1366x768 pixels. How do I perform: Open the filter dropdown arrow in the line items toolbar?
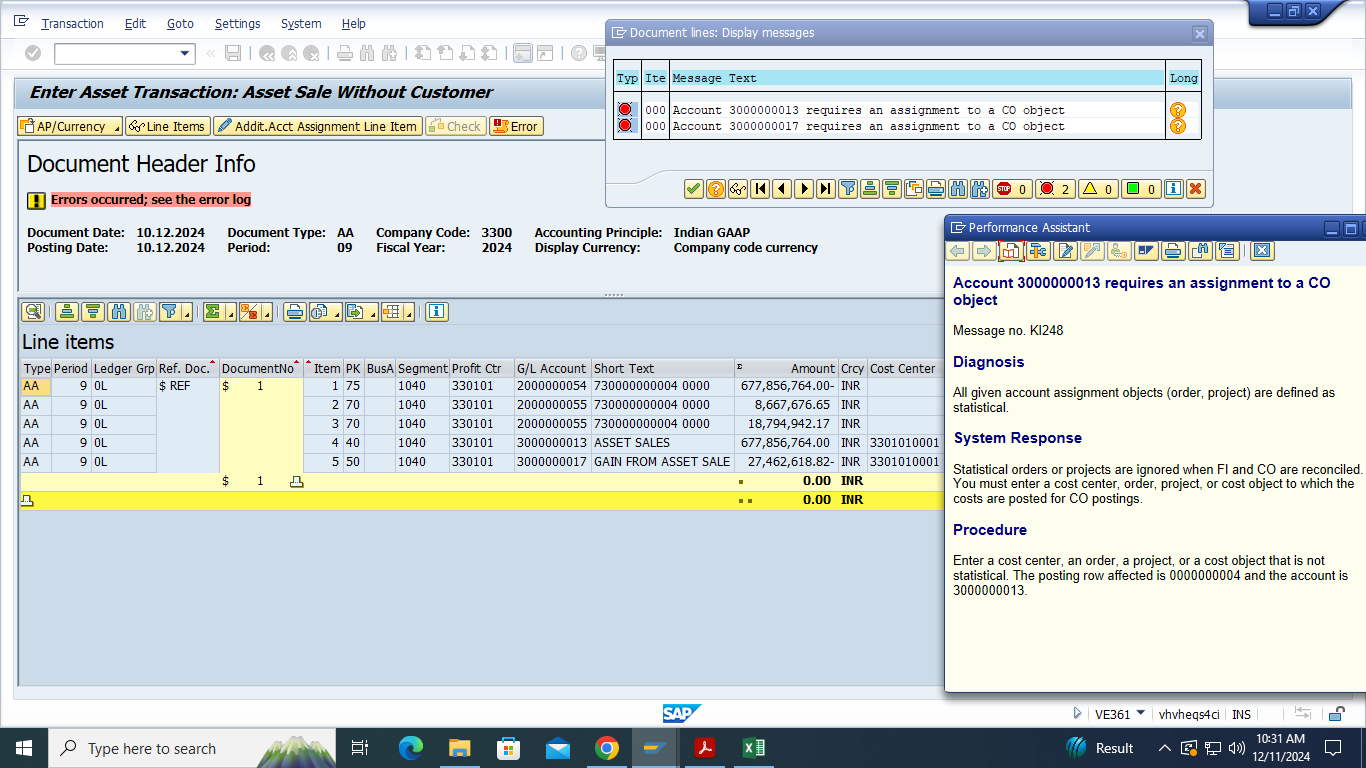[x=186, y=312]
